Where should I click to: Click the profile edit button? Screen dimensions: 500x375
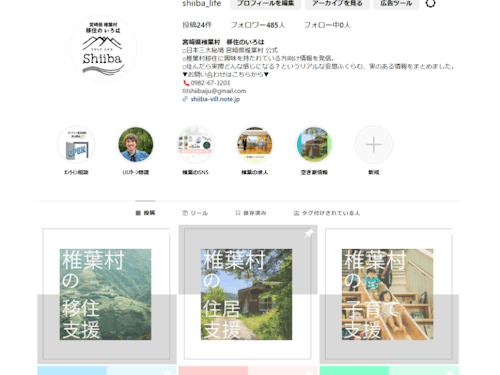click(265, 4)
